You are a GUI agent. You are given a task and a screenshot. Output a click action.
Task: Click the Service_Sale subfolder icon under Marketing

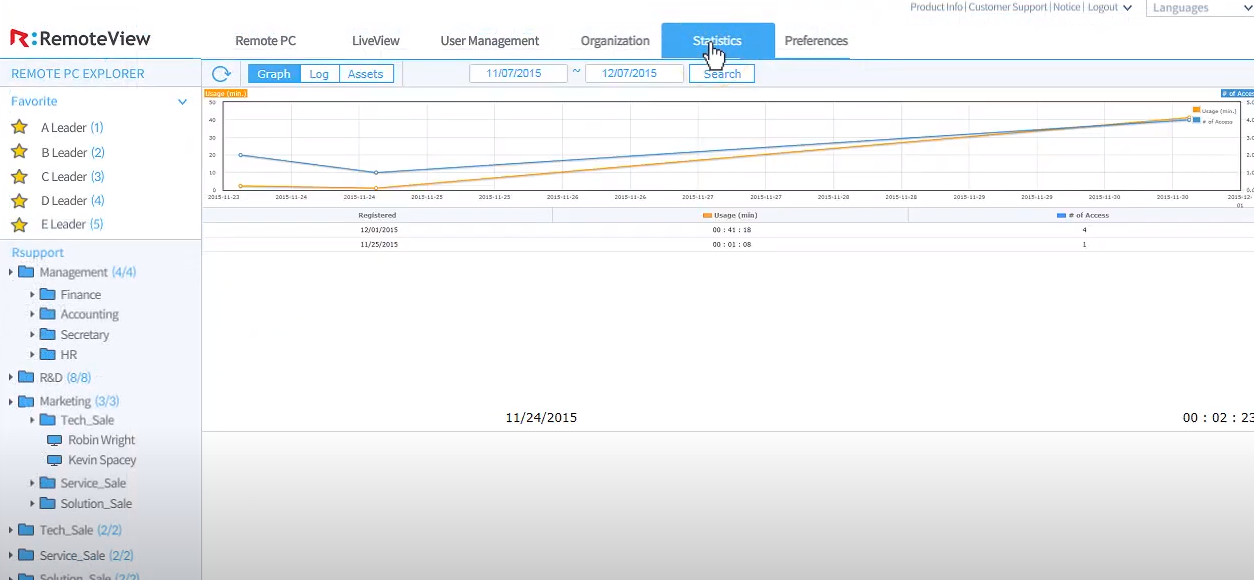pyautogui.click(x=47, y=483)
